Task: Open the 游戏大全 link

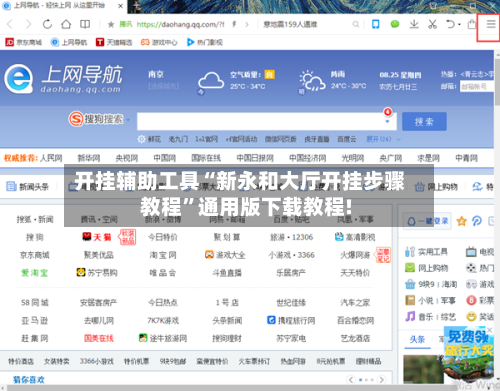Action: coord(225,255)
